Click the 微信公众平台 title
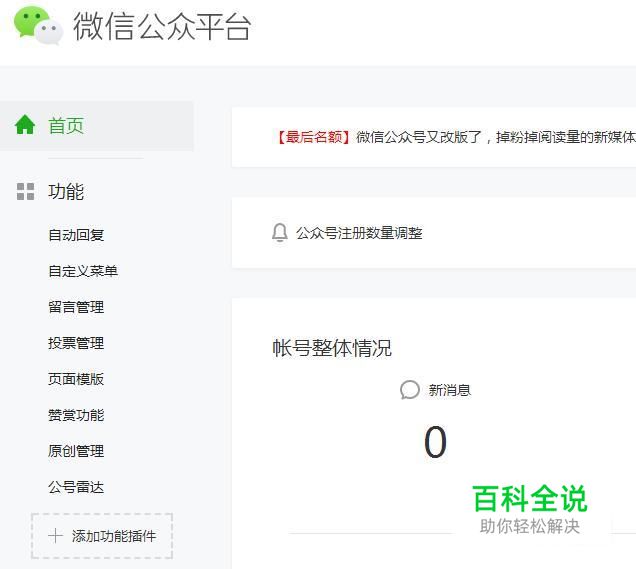636x569 pixels. coord(162,26)
